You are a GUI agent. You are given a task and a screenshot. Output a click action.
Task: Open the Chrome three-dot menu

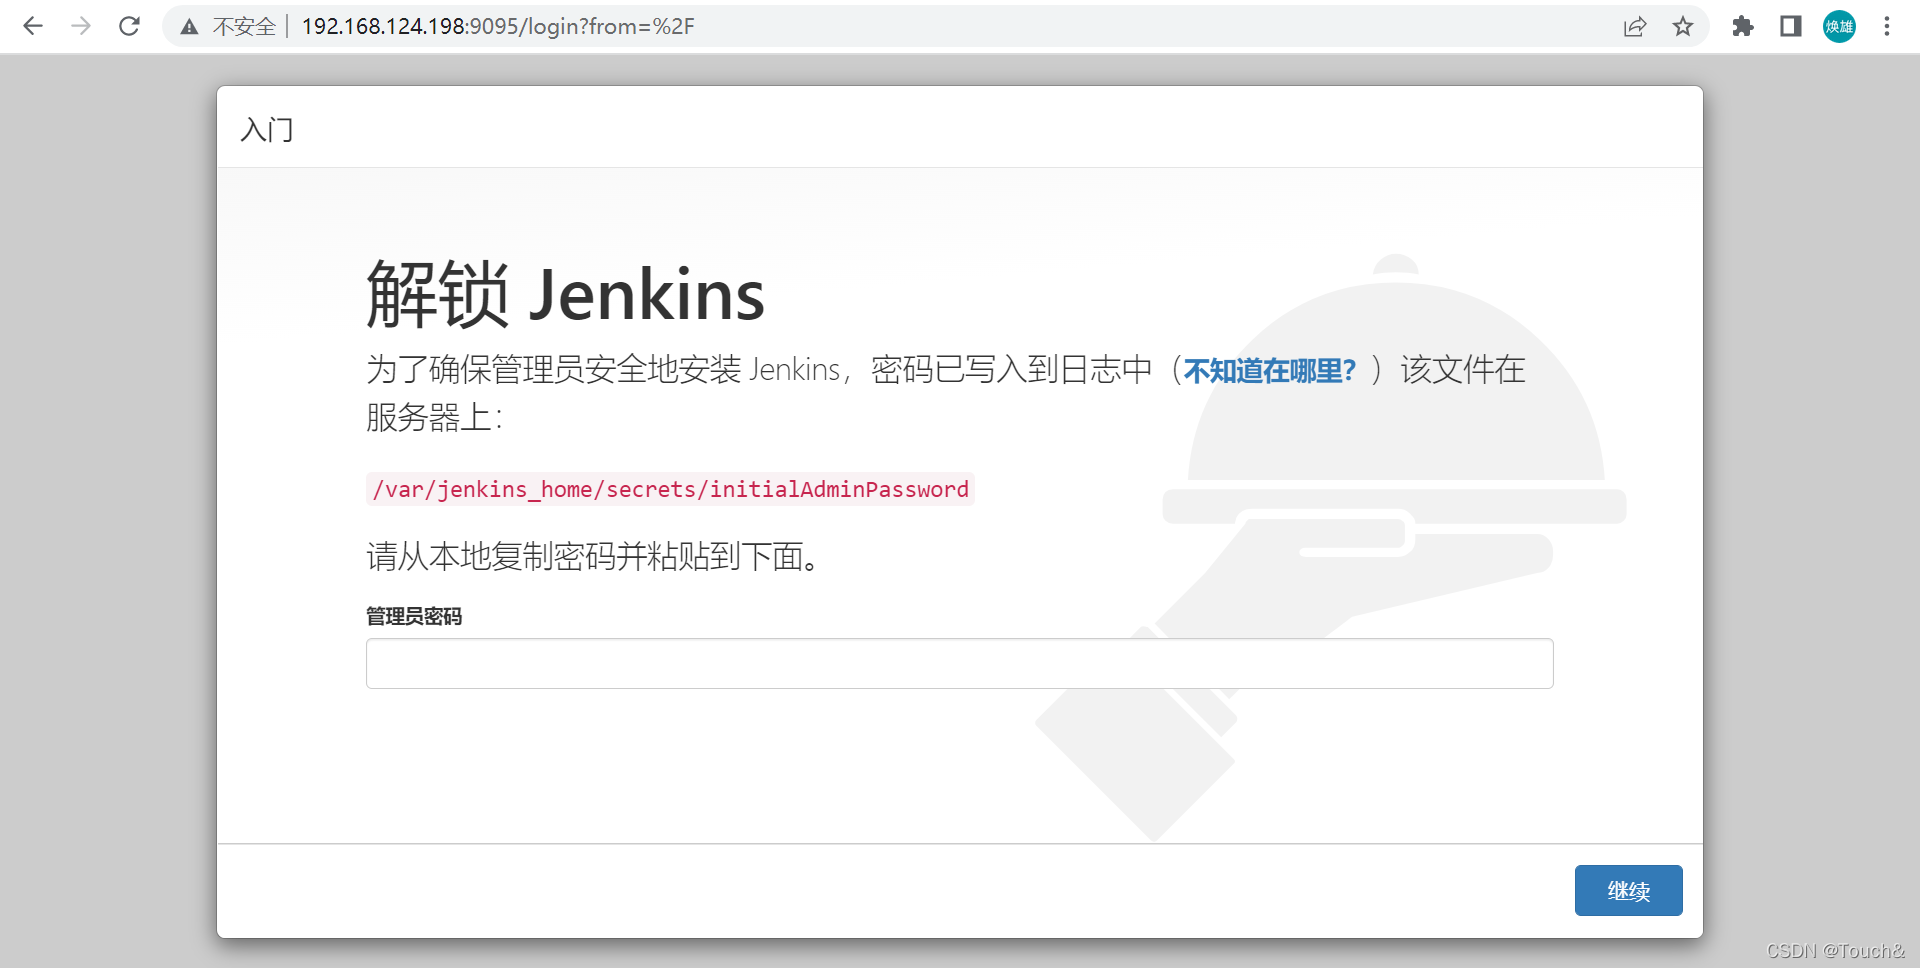[1887, 26]
